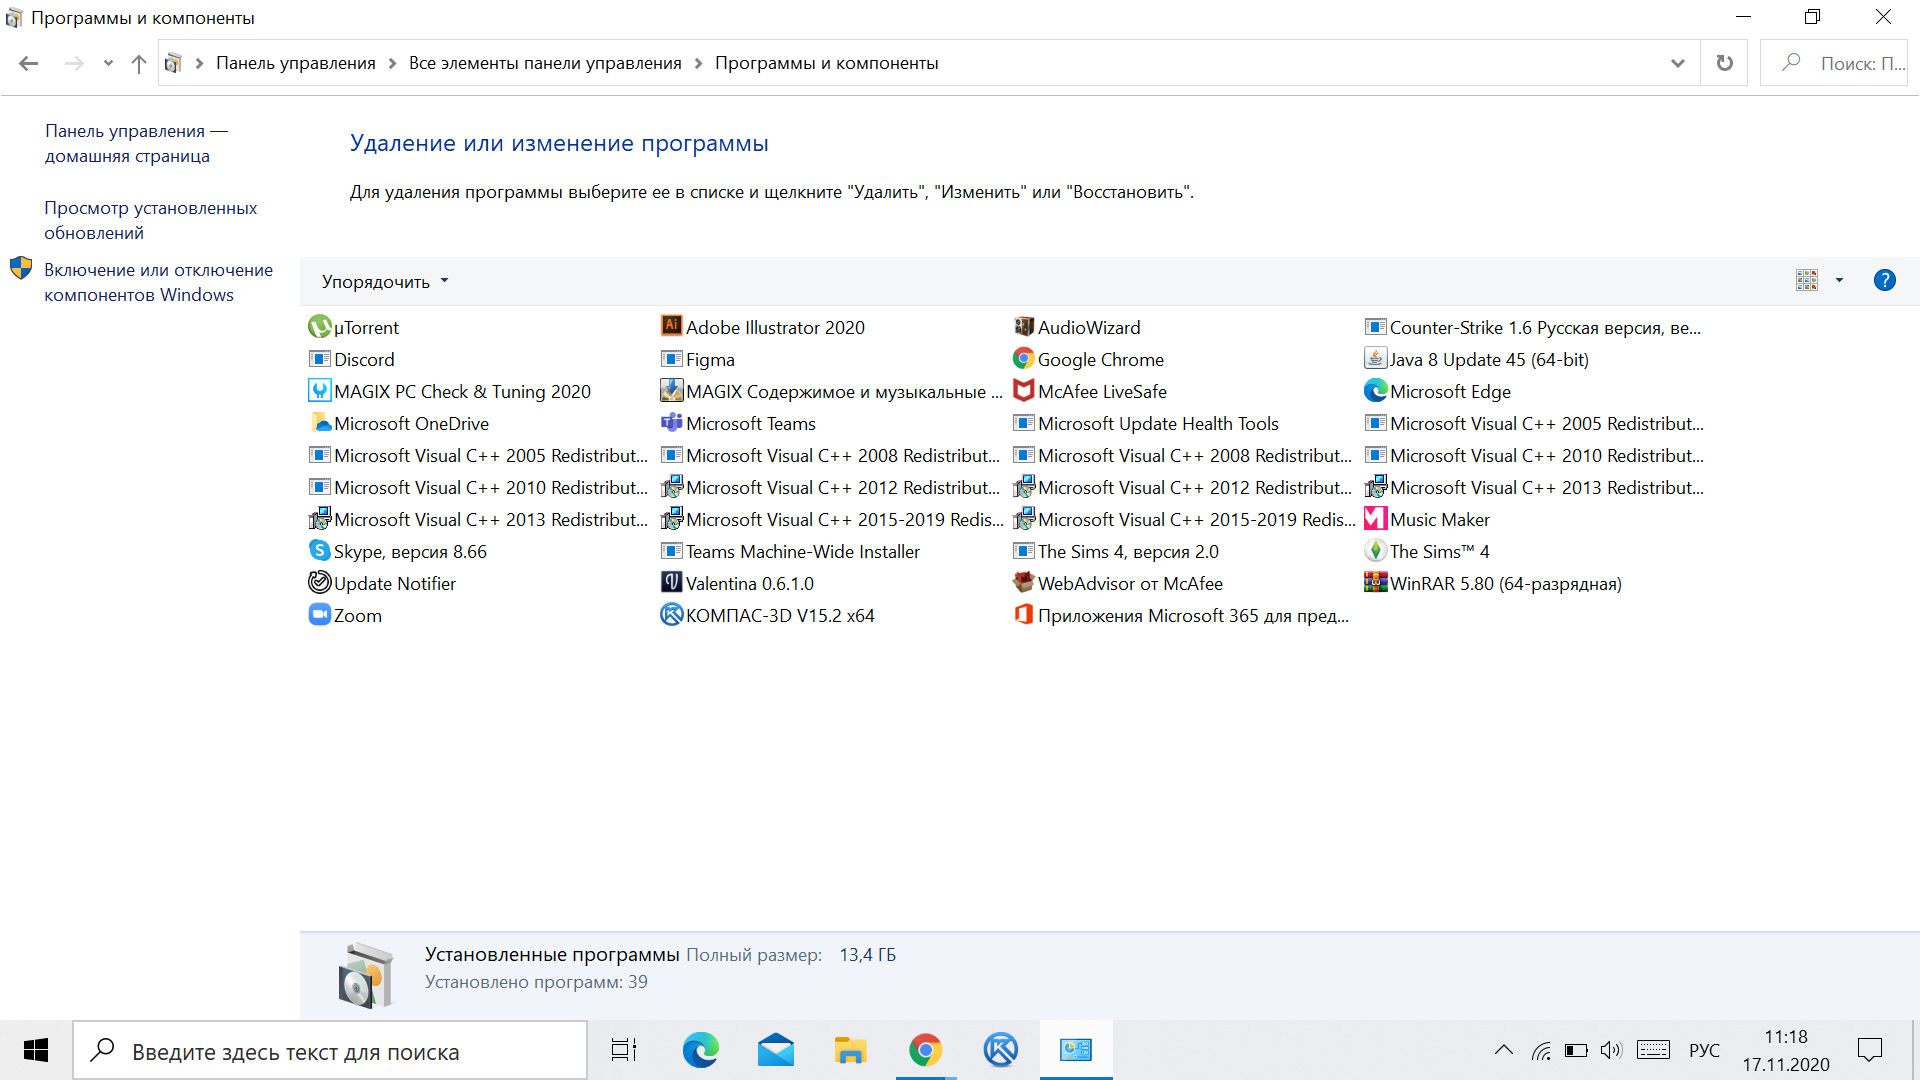Screen dimensions: 1920x1080
Task: Click the help question mark icon
Action: pos(1884,280)
